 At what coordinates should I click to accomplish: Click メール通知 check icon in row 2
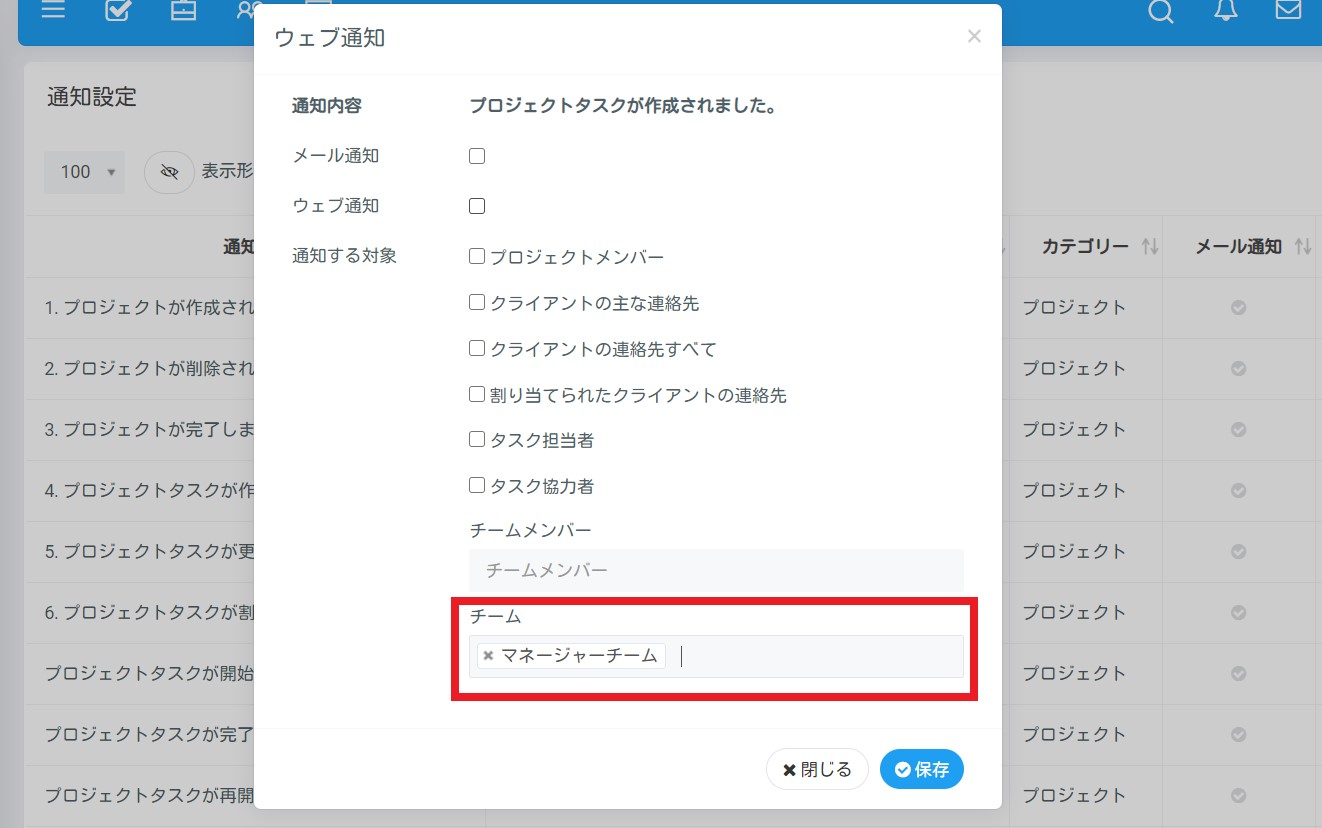point(1238,369)
